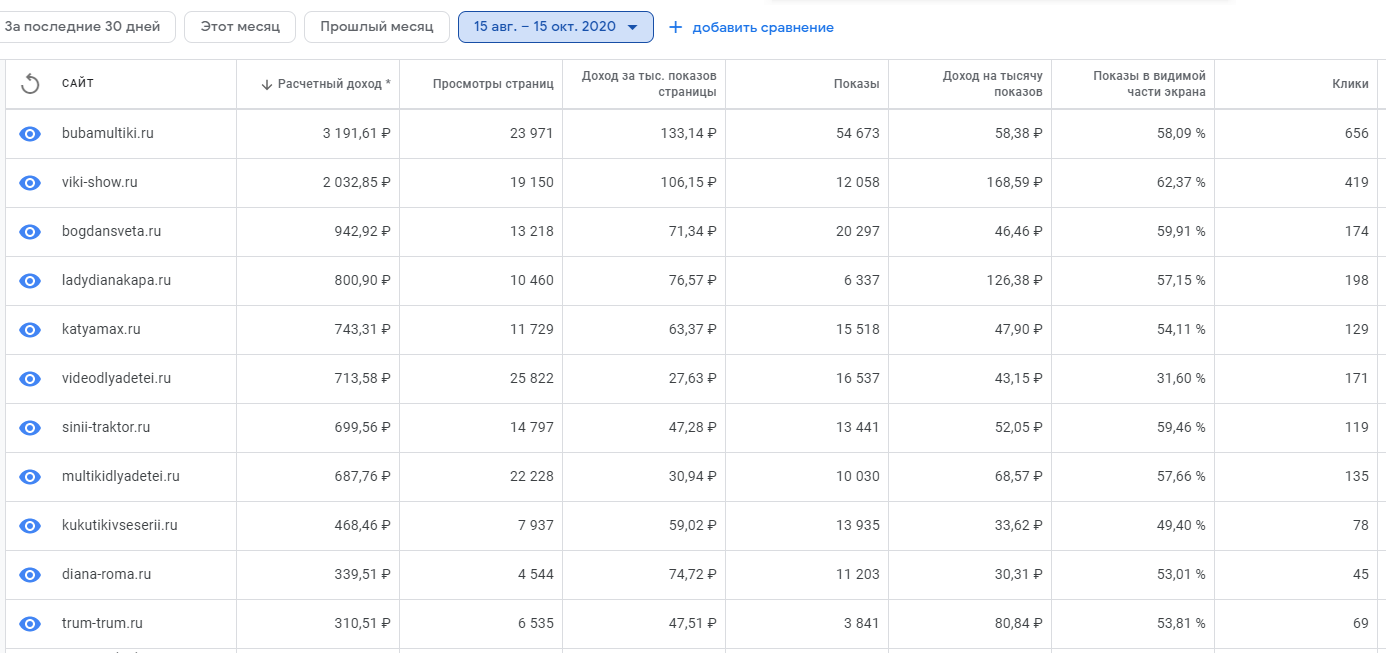Screen dimensions: 1386x653
Task: Click clicks value 45
Action: tap(1361, 574)
